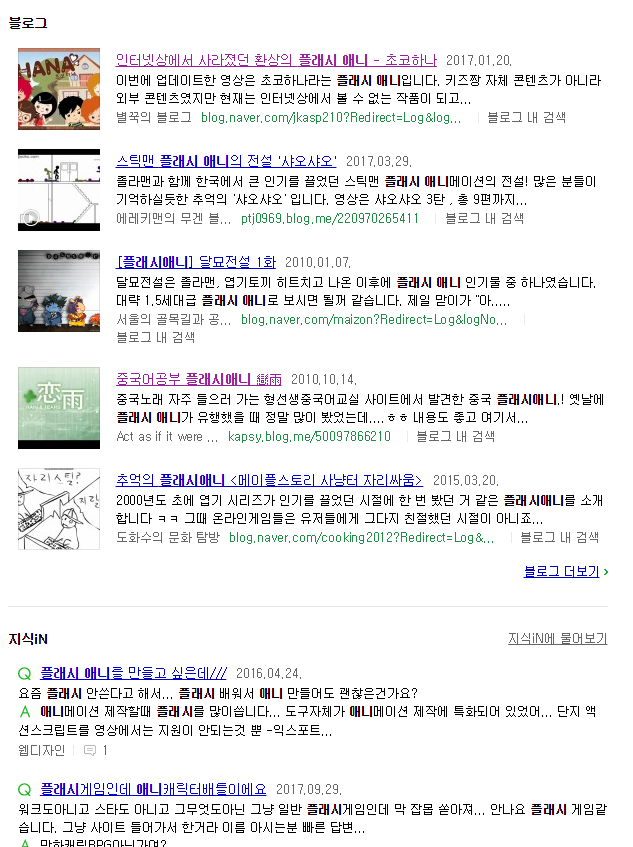Screen dimensions: 633x847
Task: Click the green Q icon beside '플래시 애니를 만들고 싶은데'
Action: (24, 674)
